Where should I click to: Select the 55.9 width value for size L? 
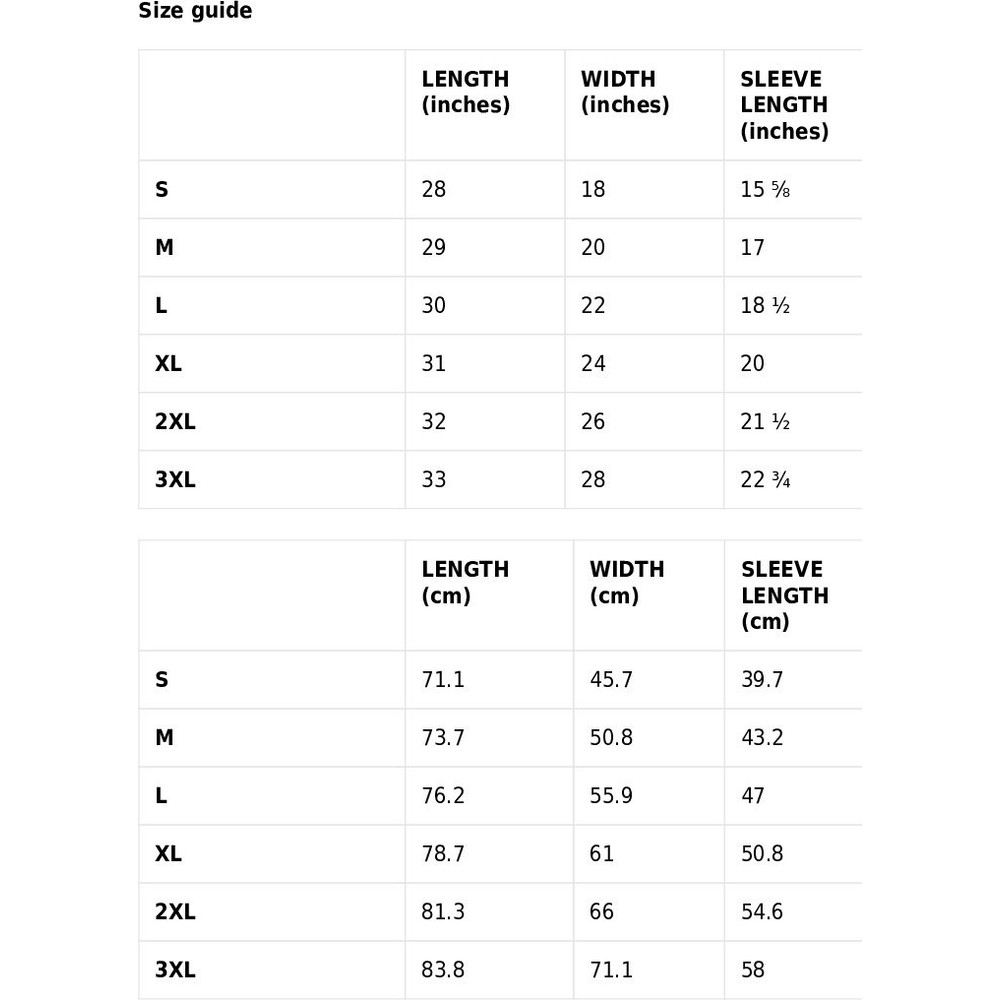[611, 796]
